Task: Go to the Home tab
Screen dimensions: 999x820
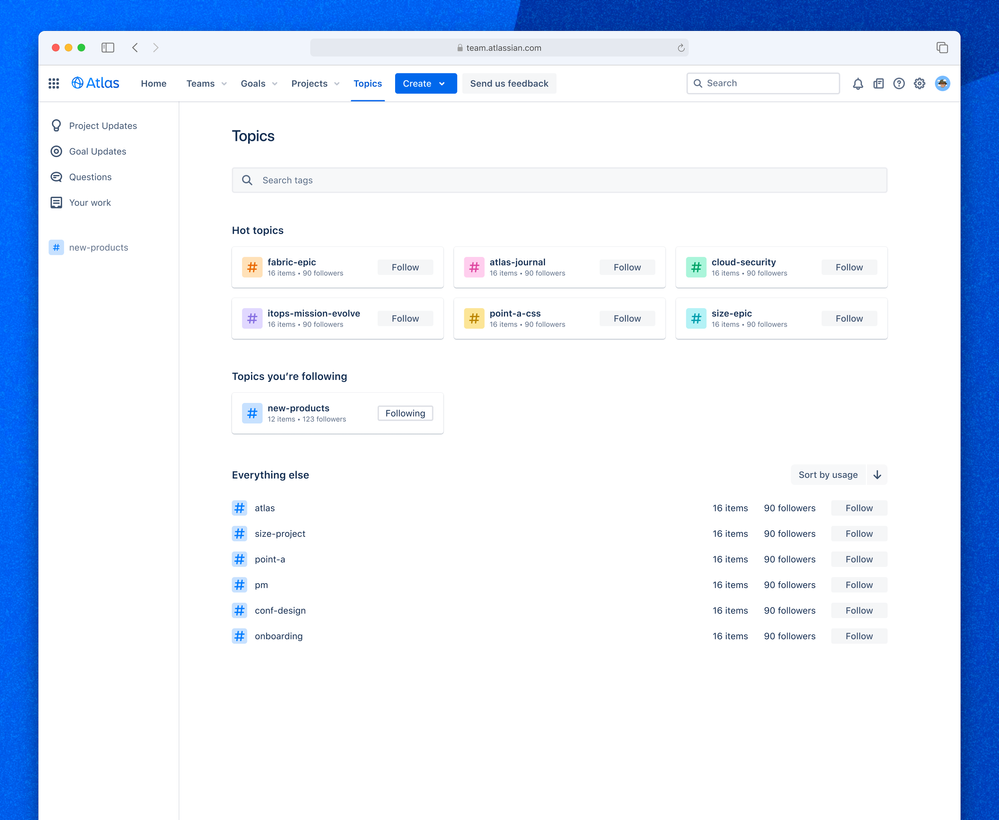Action: (154, 83)
